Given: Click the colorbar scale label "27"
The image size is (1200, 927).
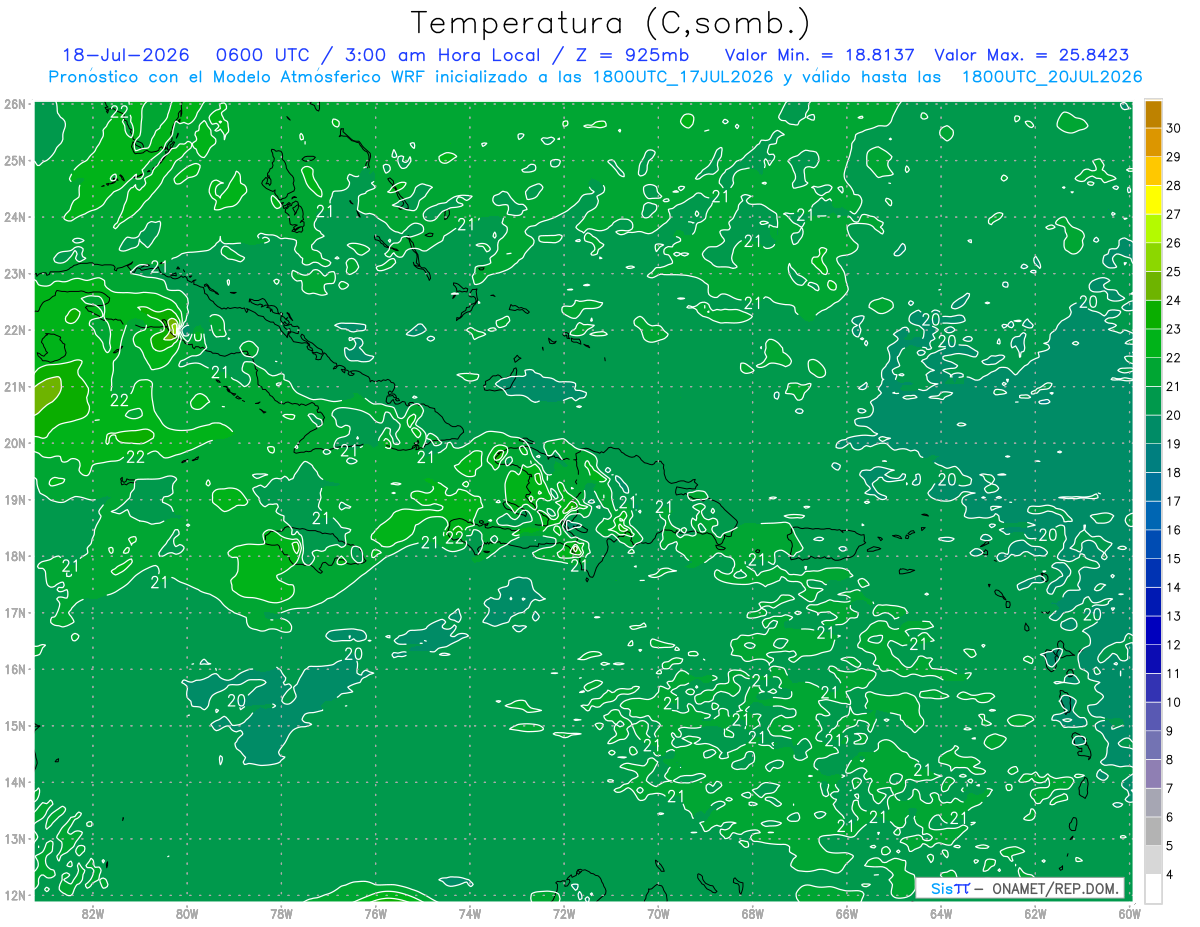Looking at the screenshot, I should click(1174, 214).
